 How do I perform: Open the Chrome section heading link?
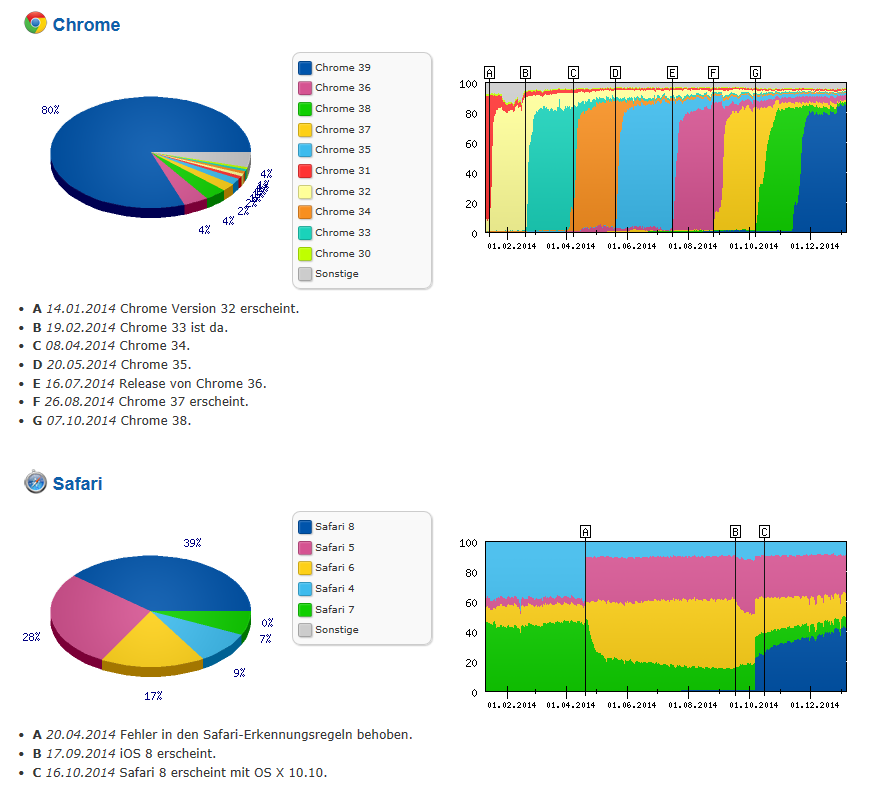[86, 25]
